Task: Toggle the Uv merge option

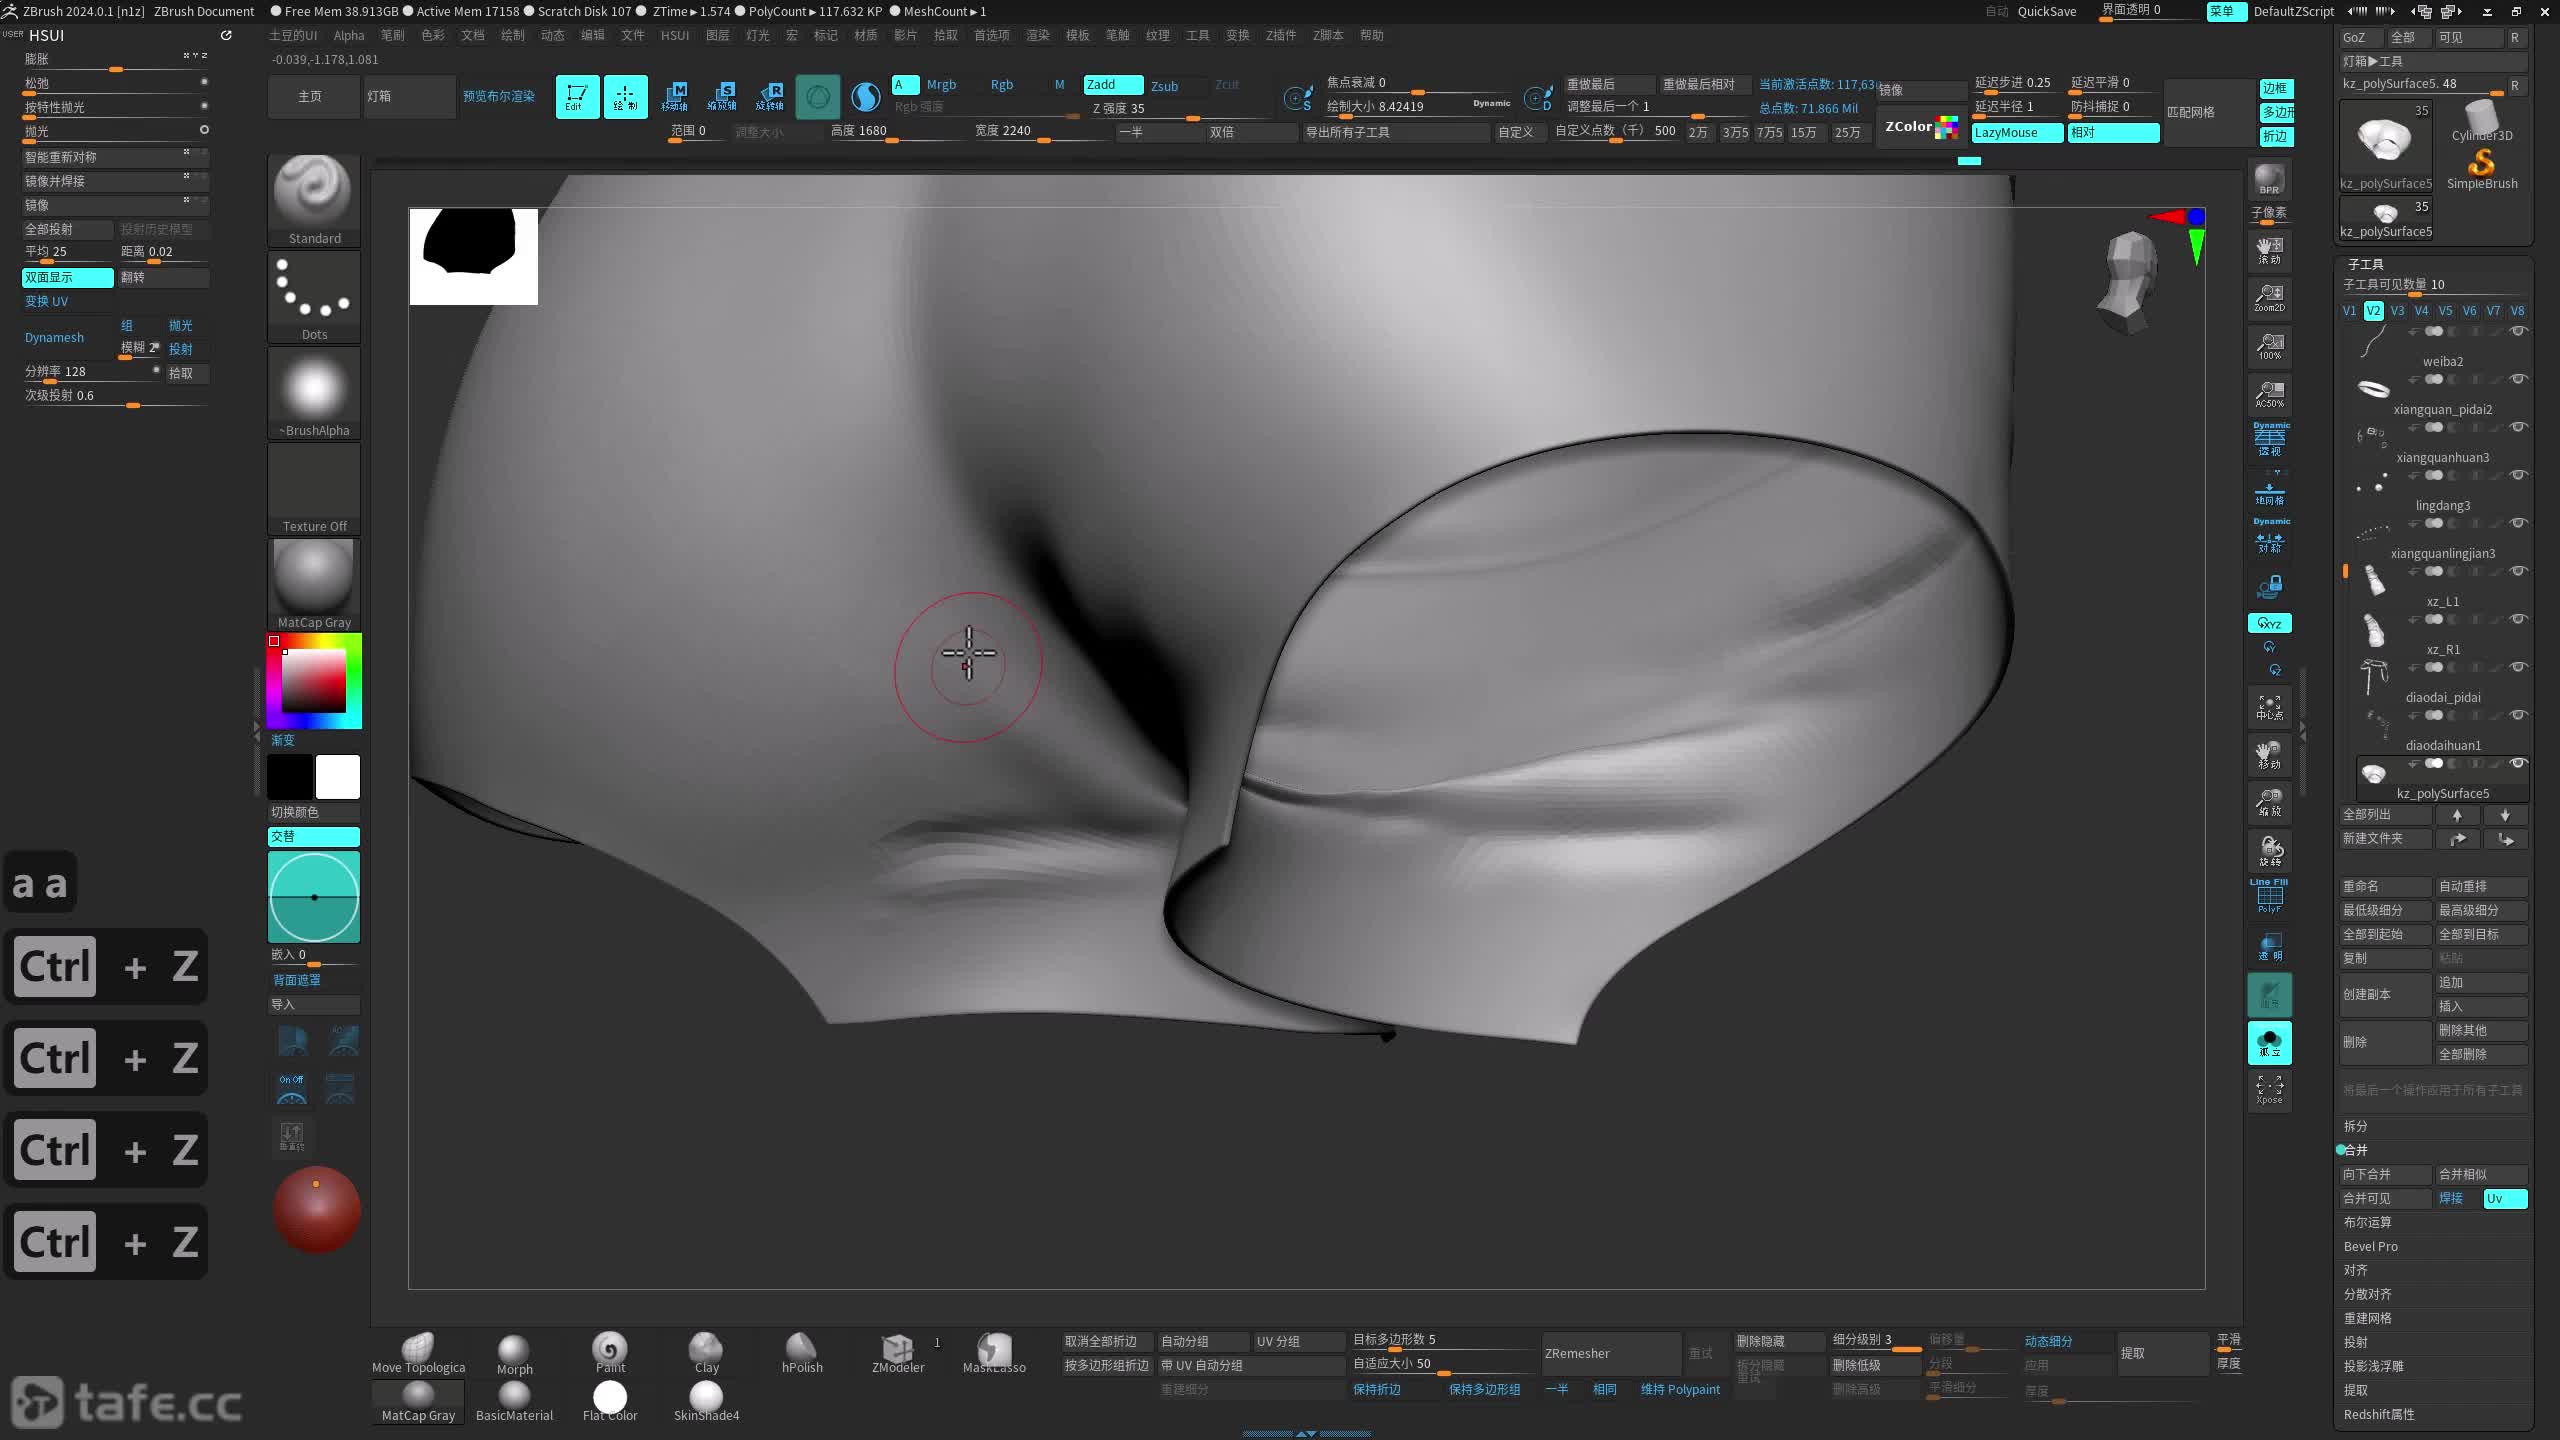Action: click(2505, 1198)
